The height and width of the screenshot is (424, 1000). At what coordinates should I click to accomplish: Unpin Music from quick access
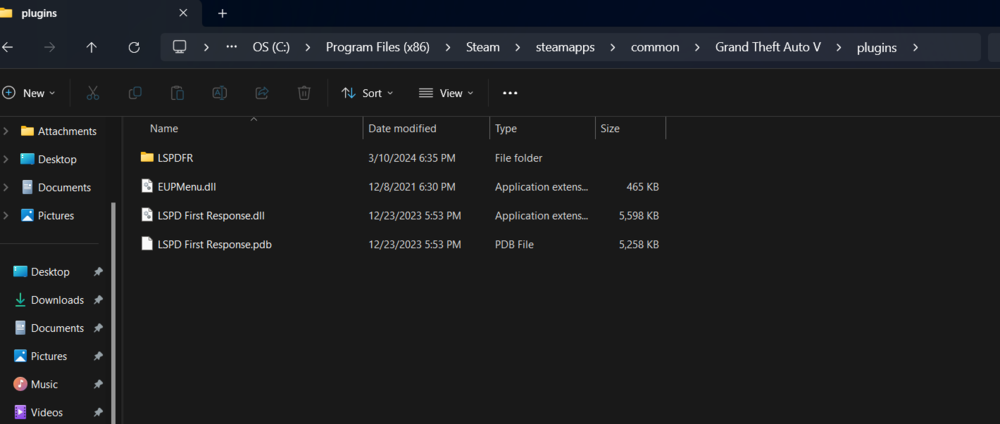tap(98, 384)
